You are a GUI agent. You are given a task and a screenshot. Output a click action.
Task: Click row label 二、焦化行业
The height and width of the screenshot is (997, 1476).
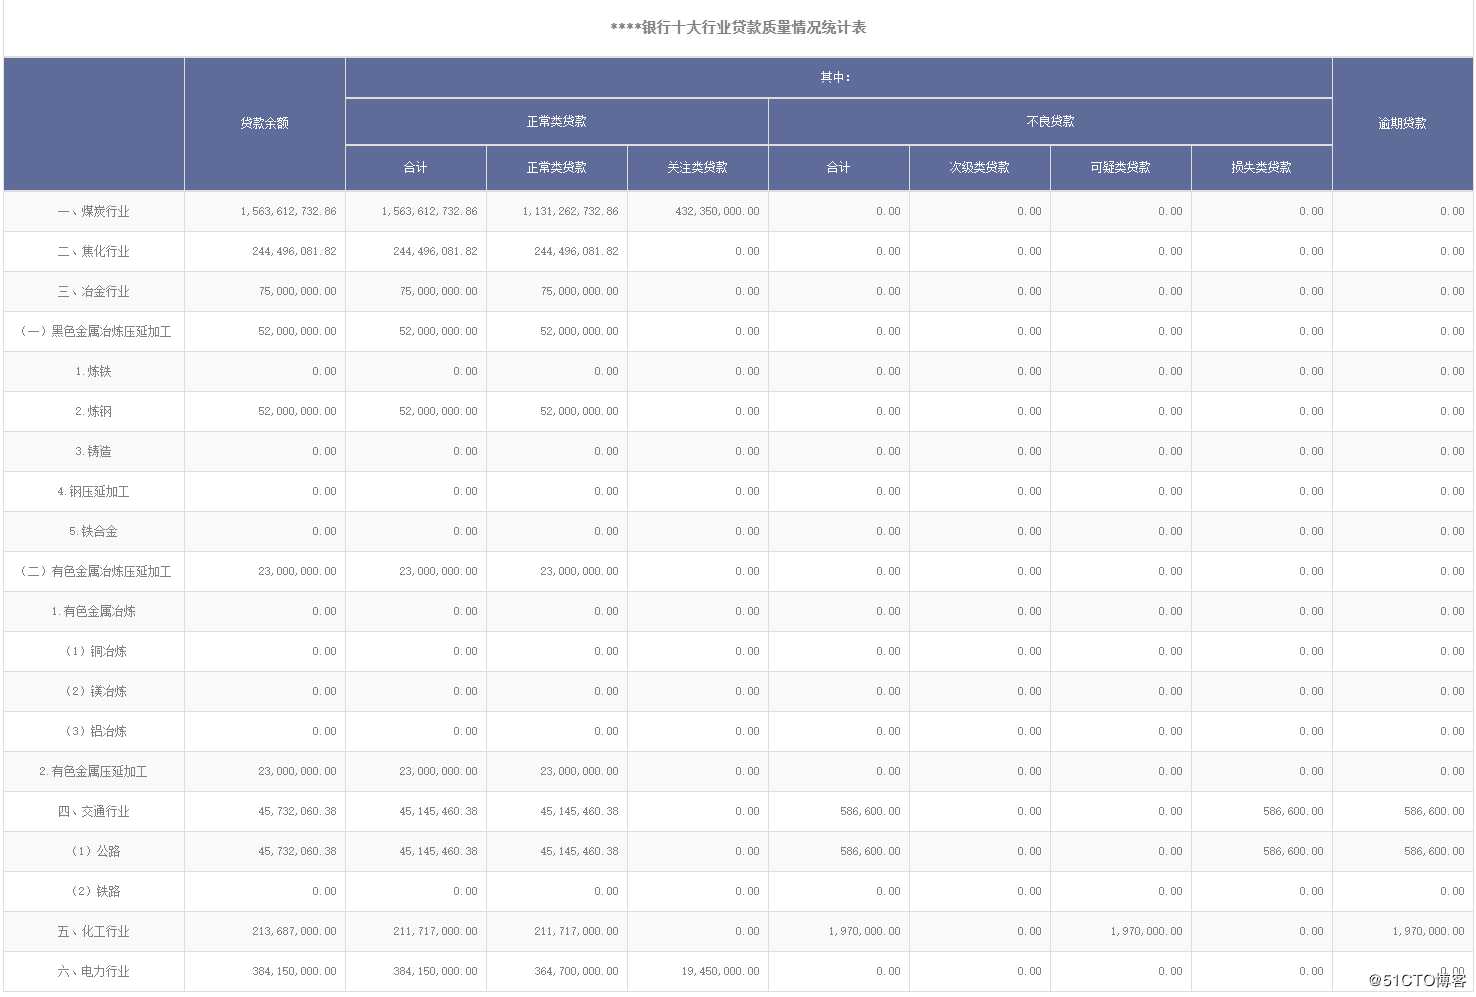click(93, 251)
